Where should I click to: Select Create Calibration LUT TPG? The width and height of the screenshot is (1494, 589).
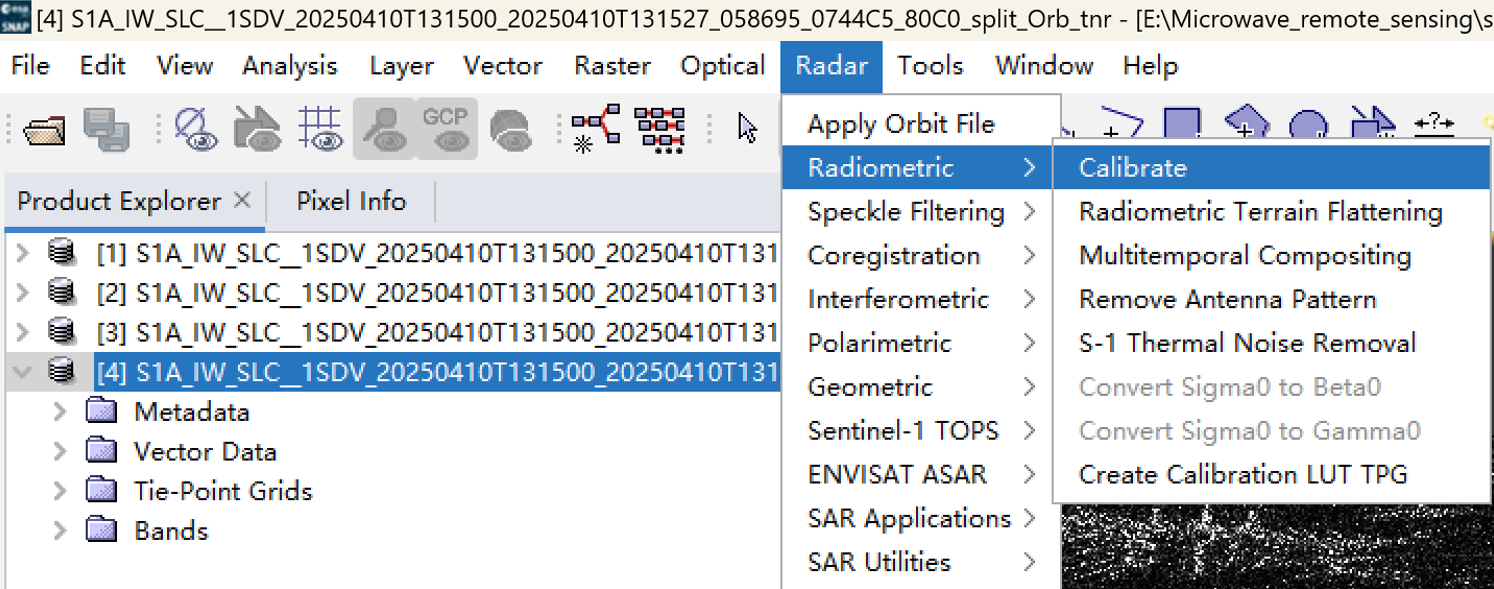[x=1271, y=475]
